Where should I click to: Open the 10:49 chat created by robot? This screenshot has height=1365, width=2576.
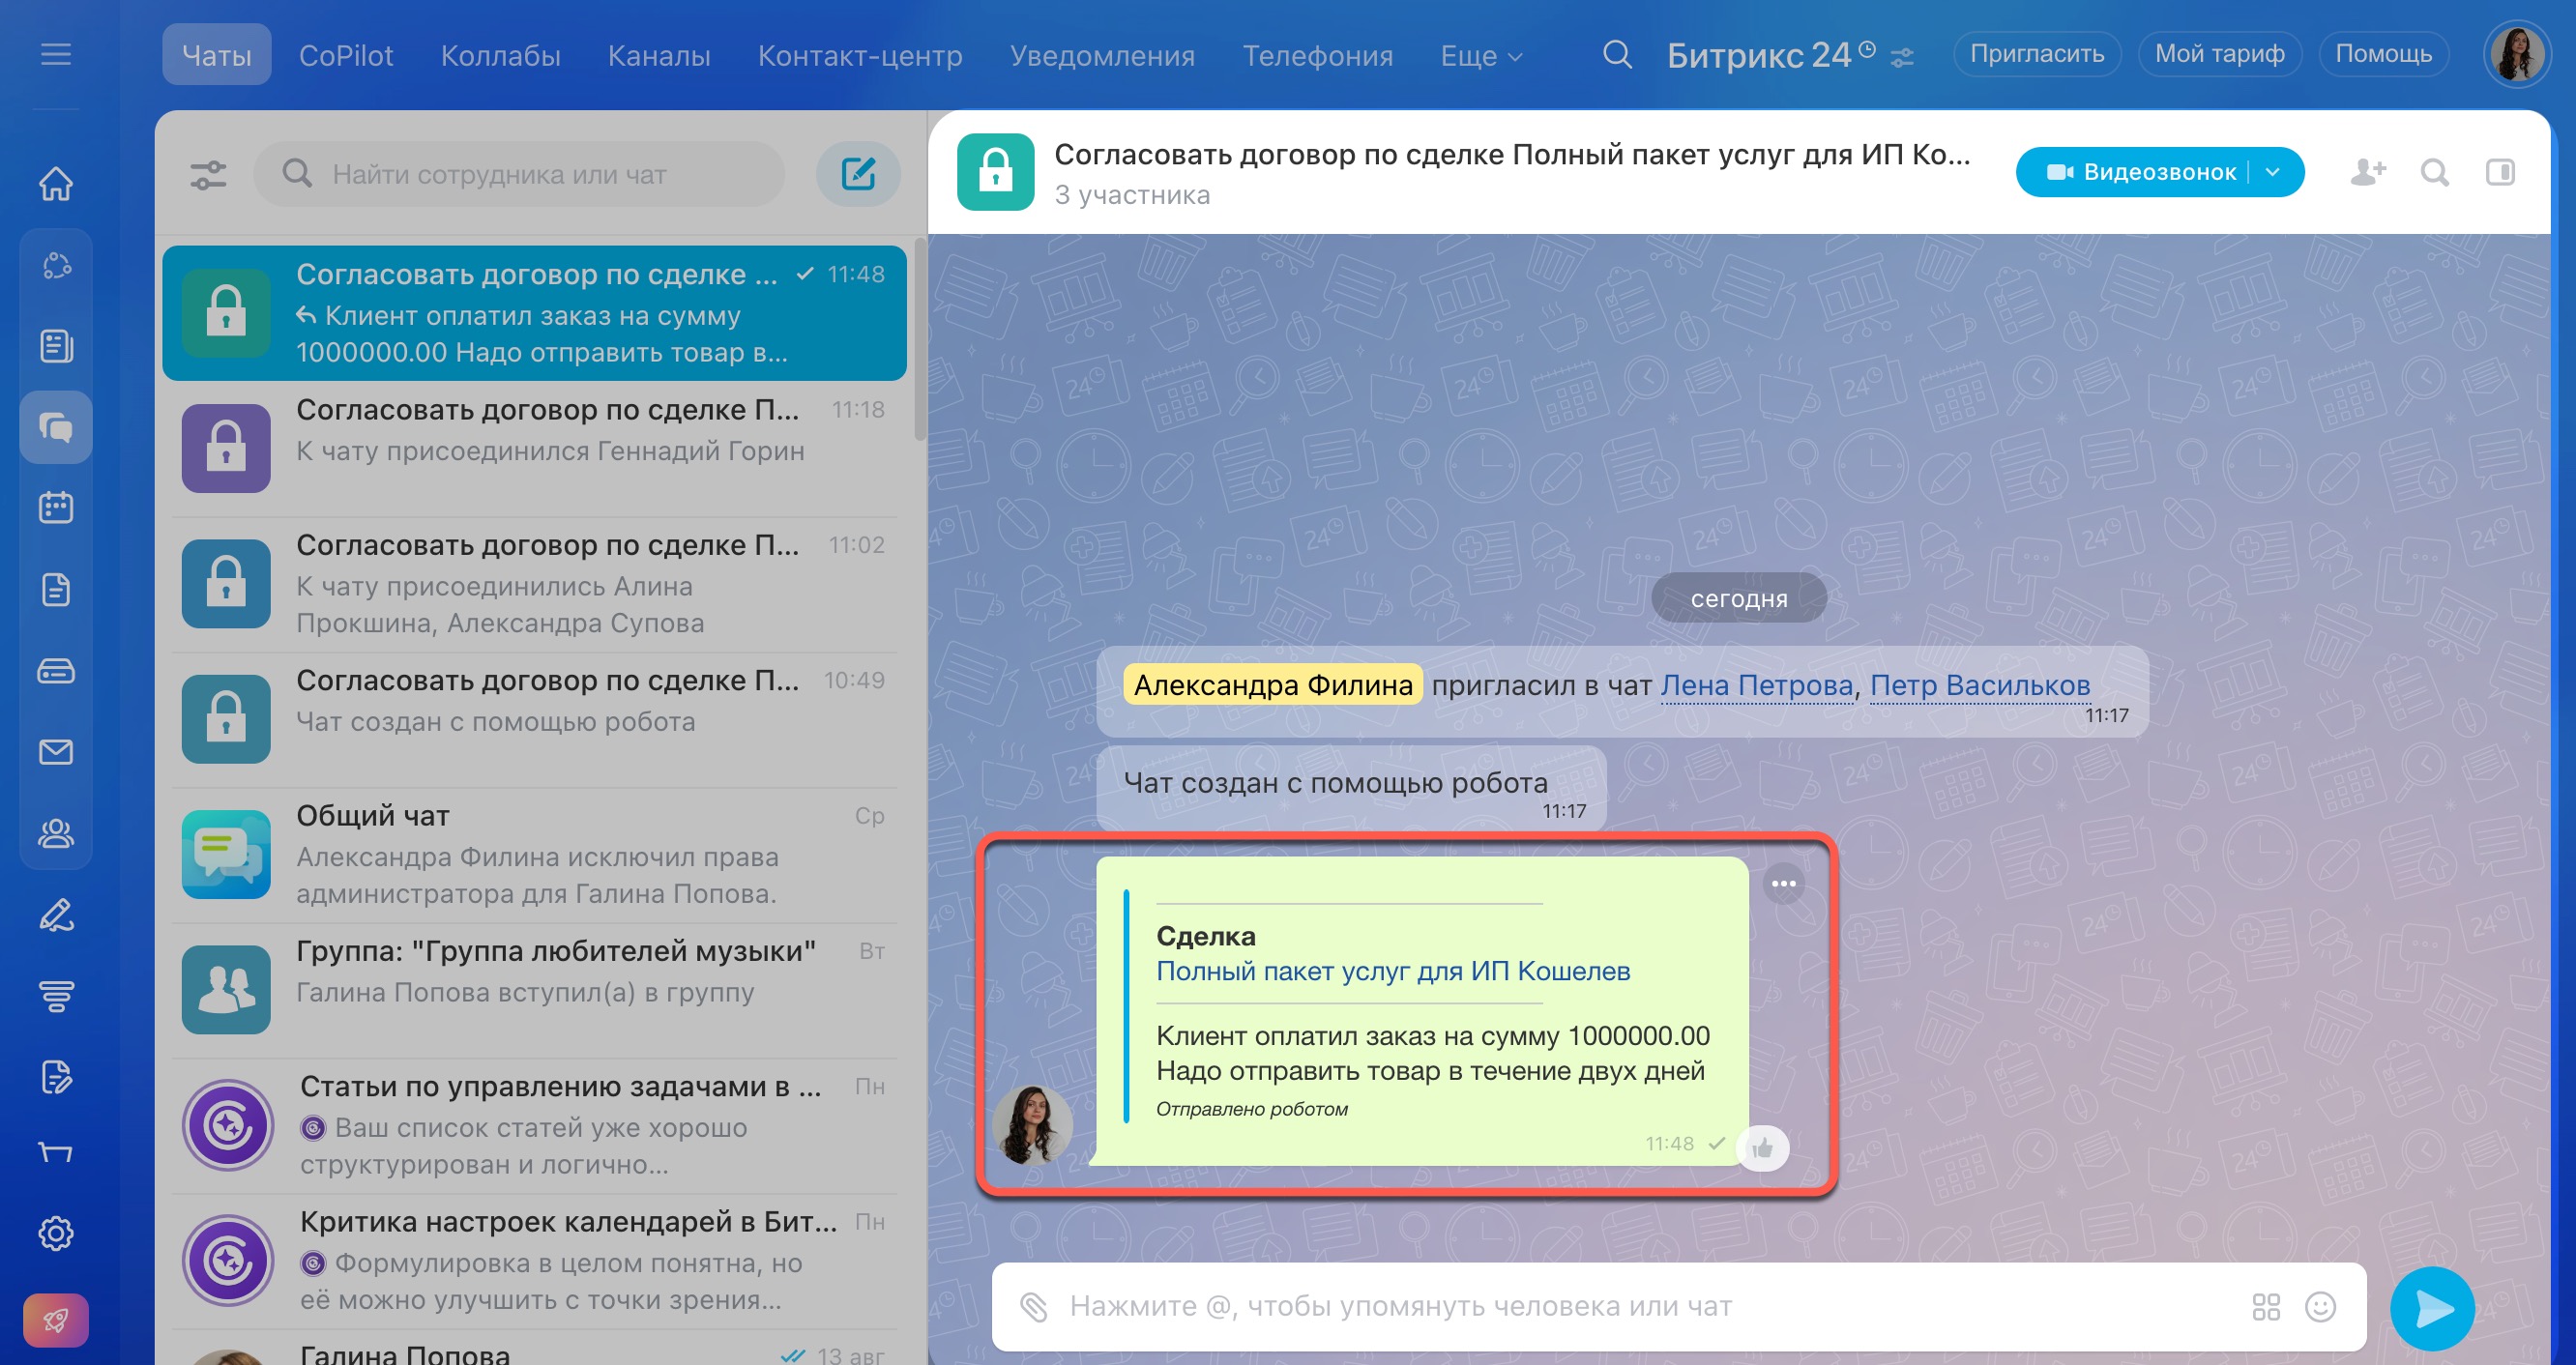click(x=534, y=718)
